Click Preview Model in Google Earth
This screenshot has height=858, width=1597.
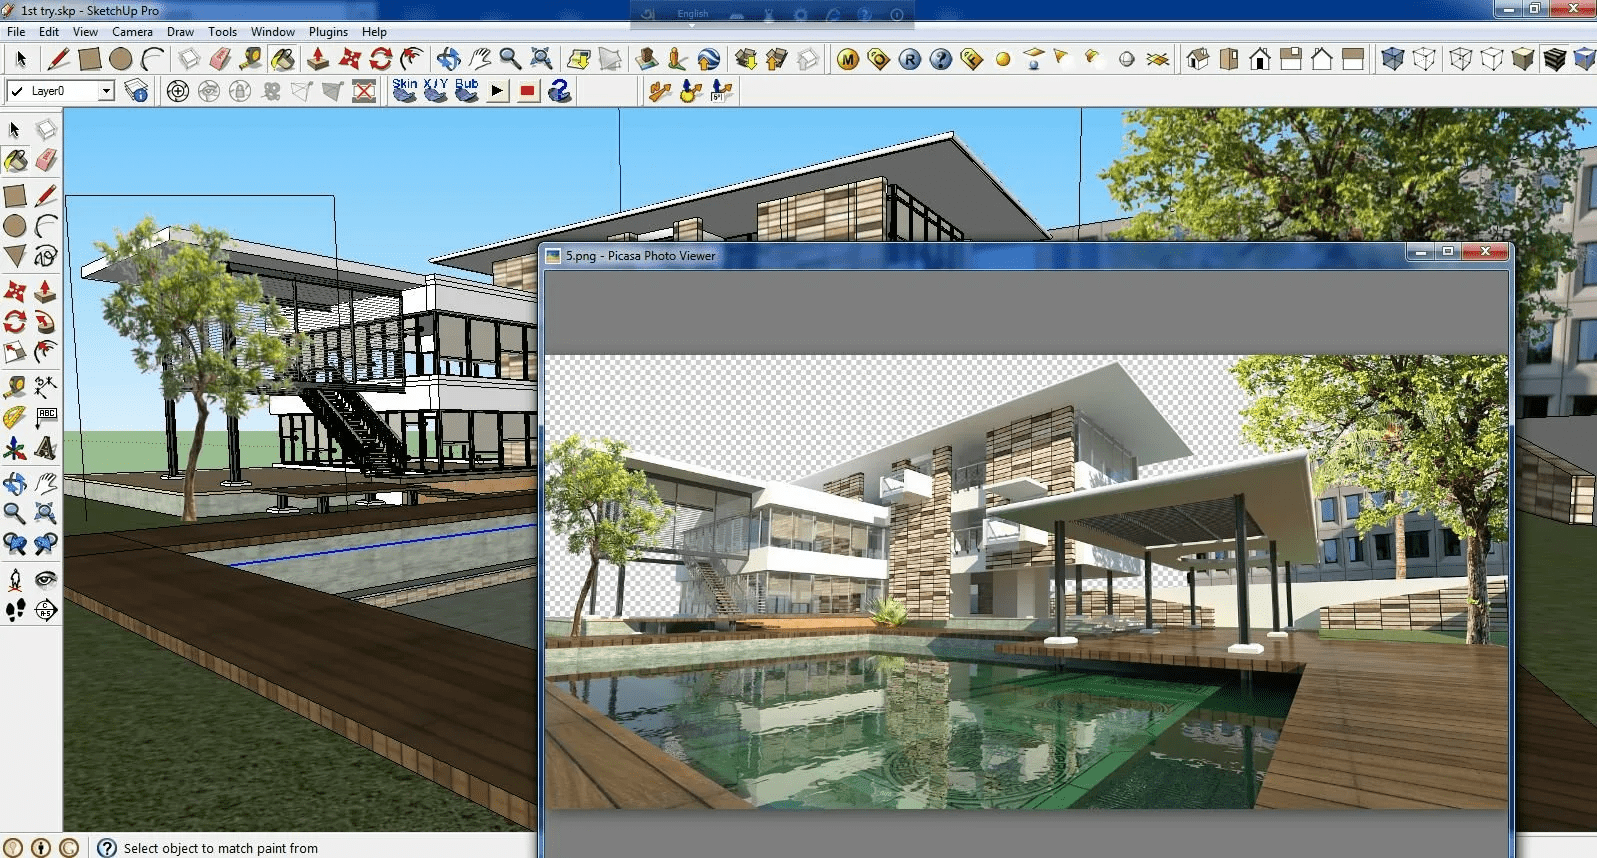(709, 59)
